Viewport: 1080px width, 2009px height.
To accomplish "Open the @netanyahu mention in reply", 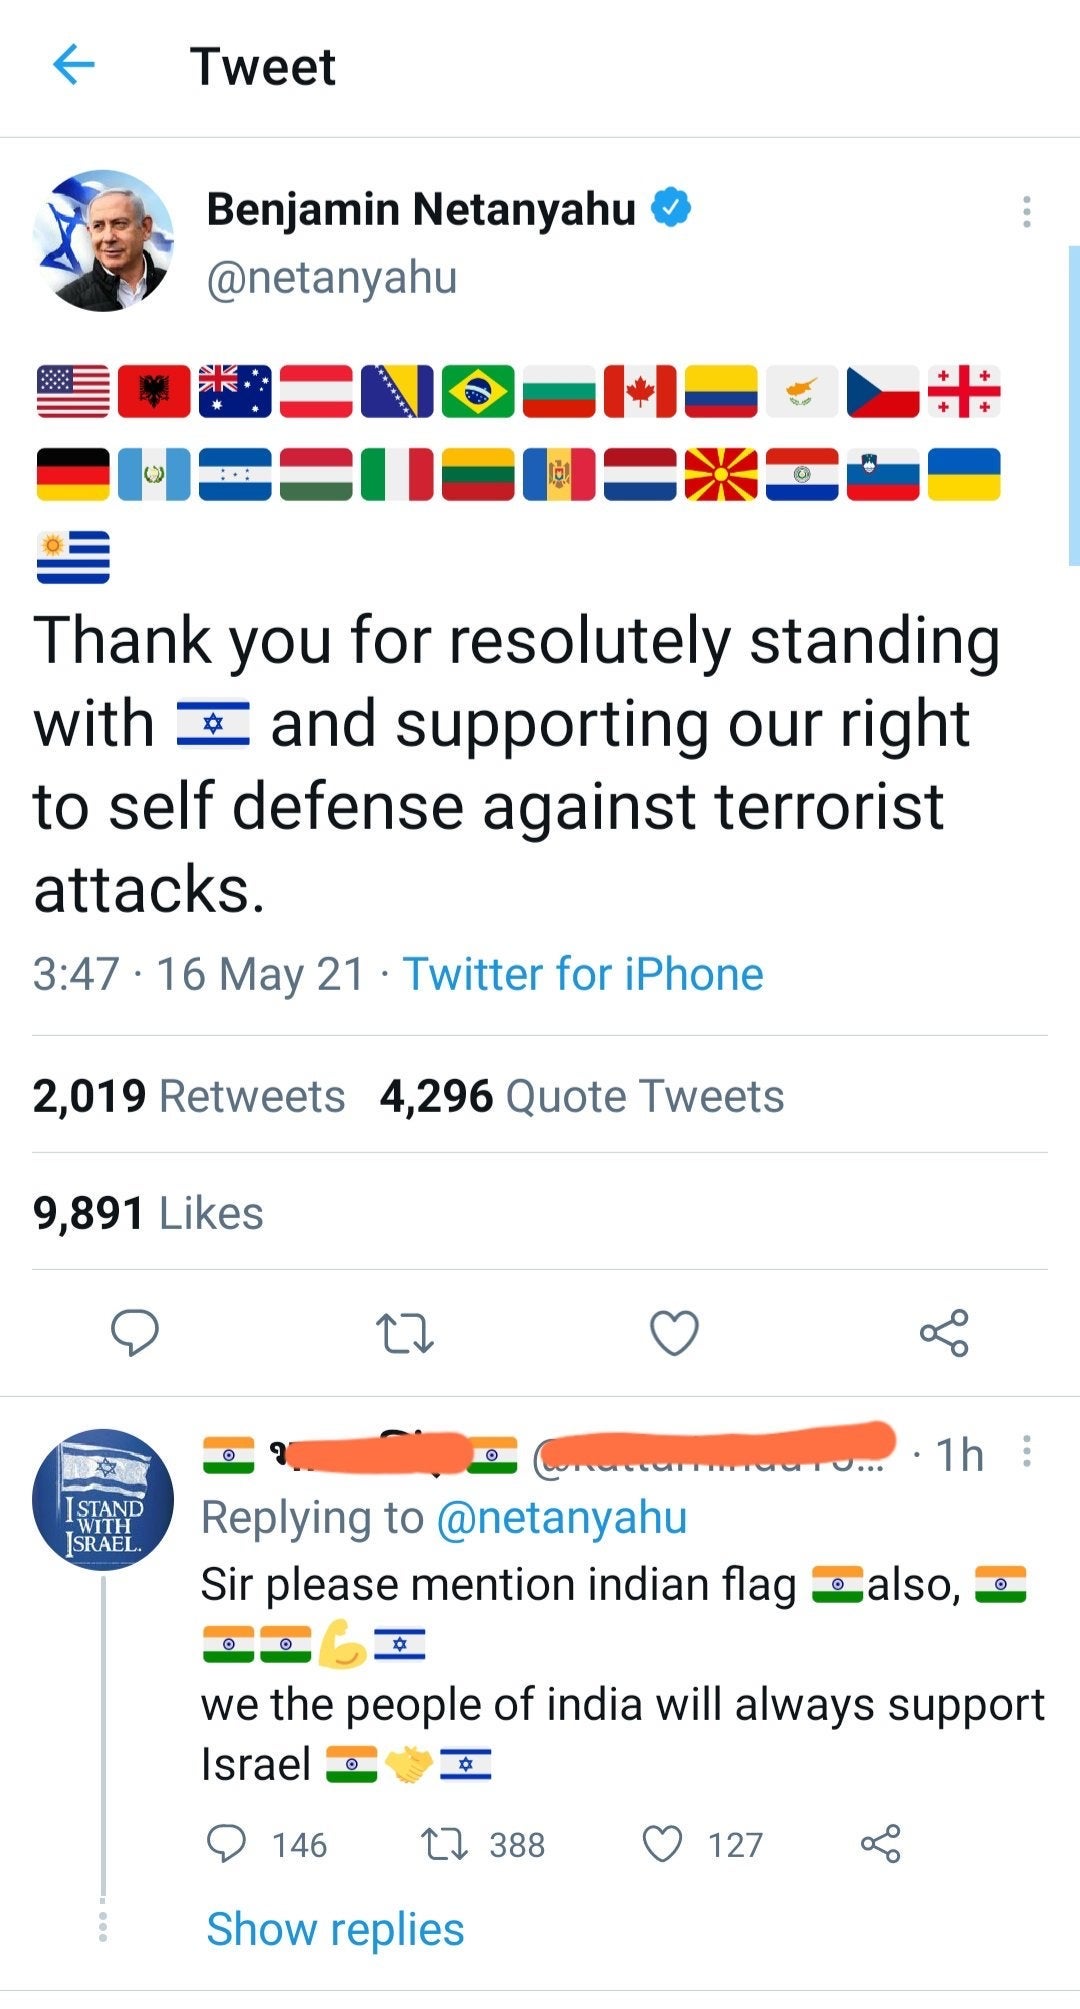I will coord(562,1518).
